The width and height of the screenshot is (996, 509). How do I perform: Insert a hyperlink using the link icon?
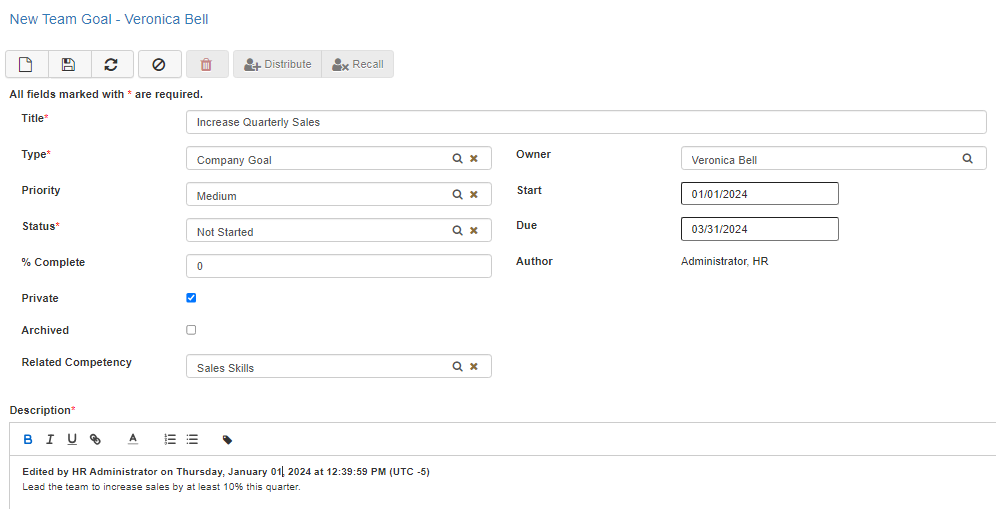point(95,439)
